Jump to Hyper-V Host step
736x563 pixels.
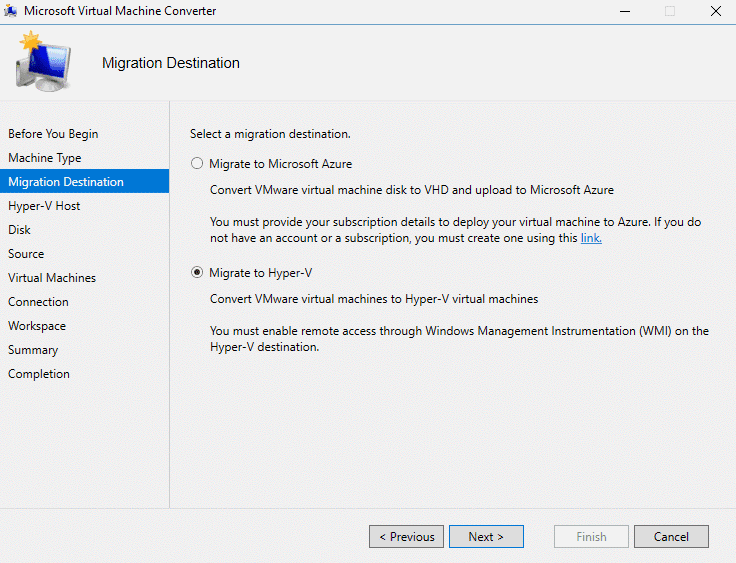[44, 206]
